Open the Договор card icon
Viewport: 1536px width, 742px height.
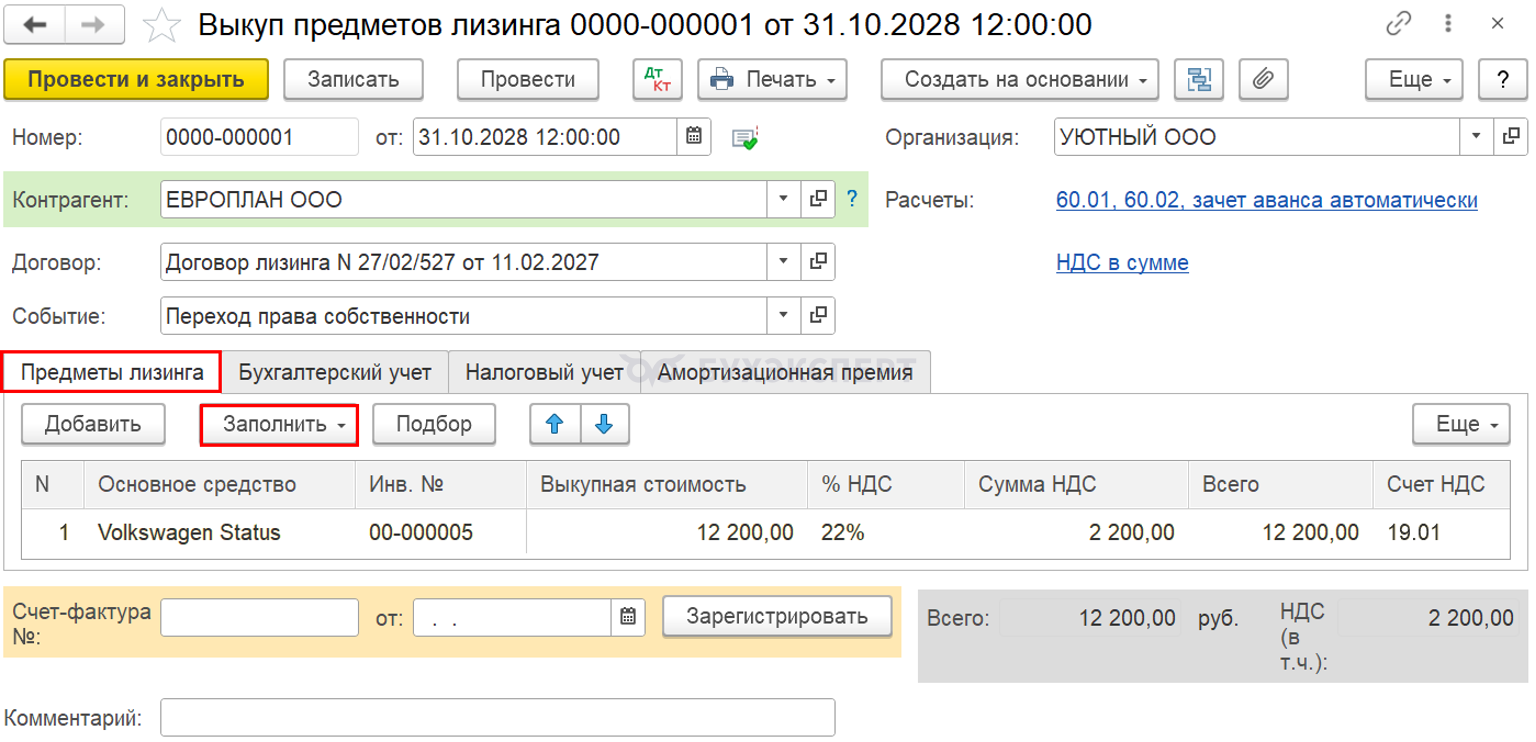[818, 263]
